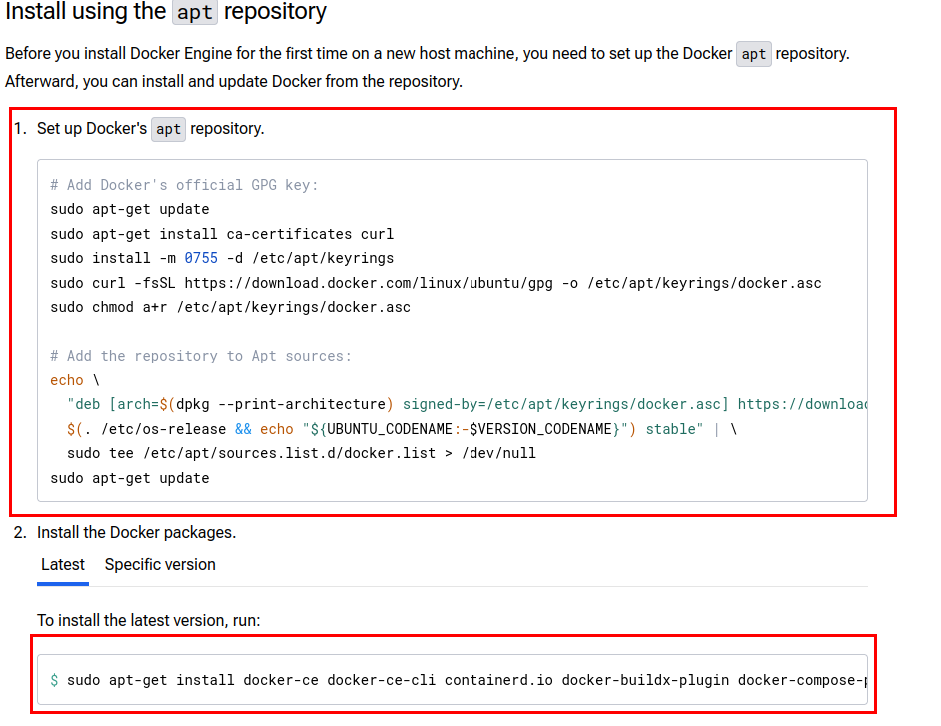Viewport: 941px width, 726px height.
Task: Click the 'sudo apt-get install docker-ce' command block
Action: pos(460,681)
